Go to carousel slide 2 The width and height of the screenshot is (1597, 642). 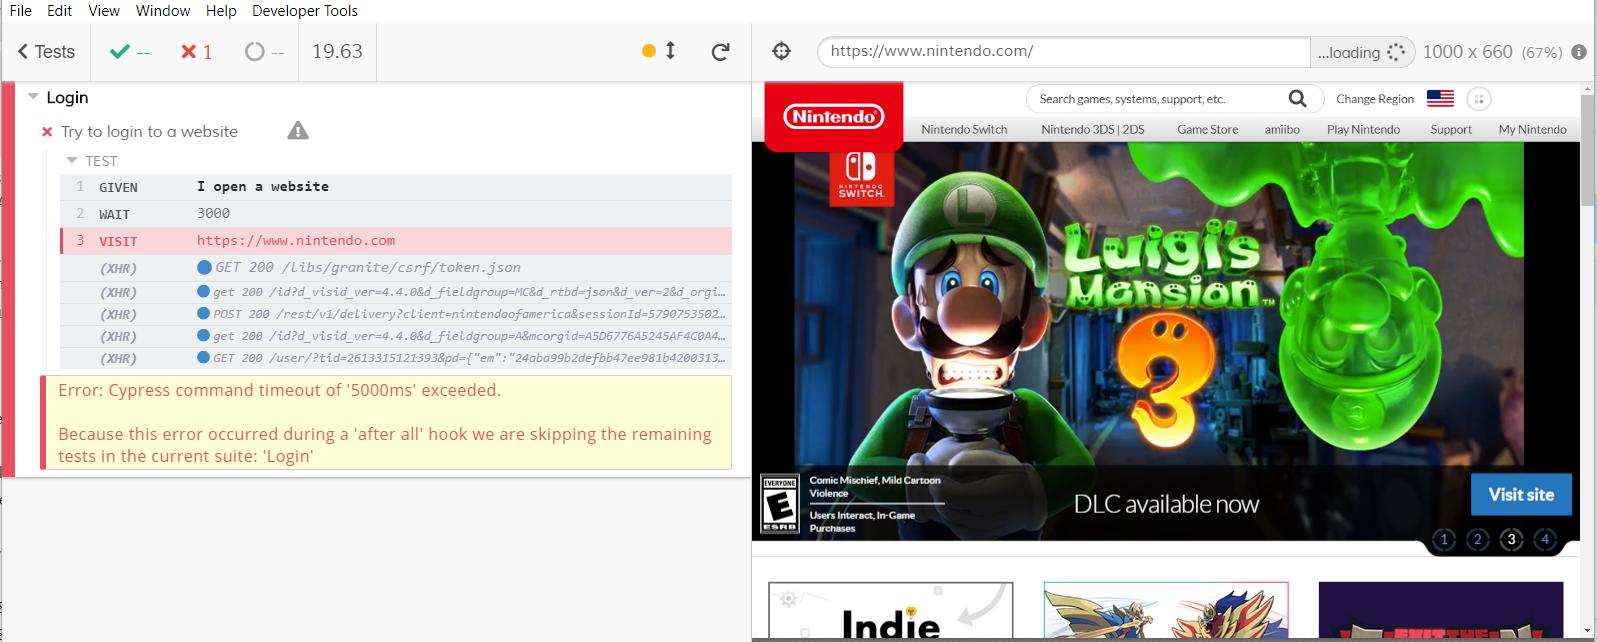click(1478, 539)
